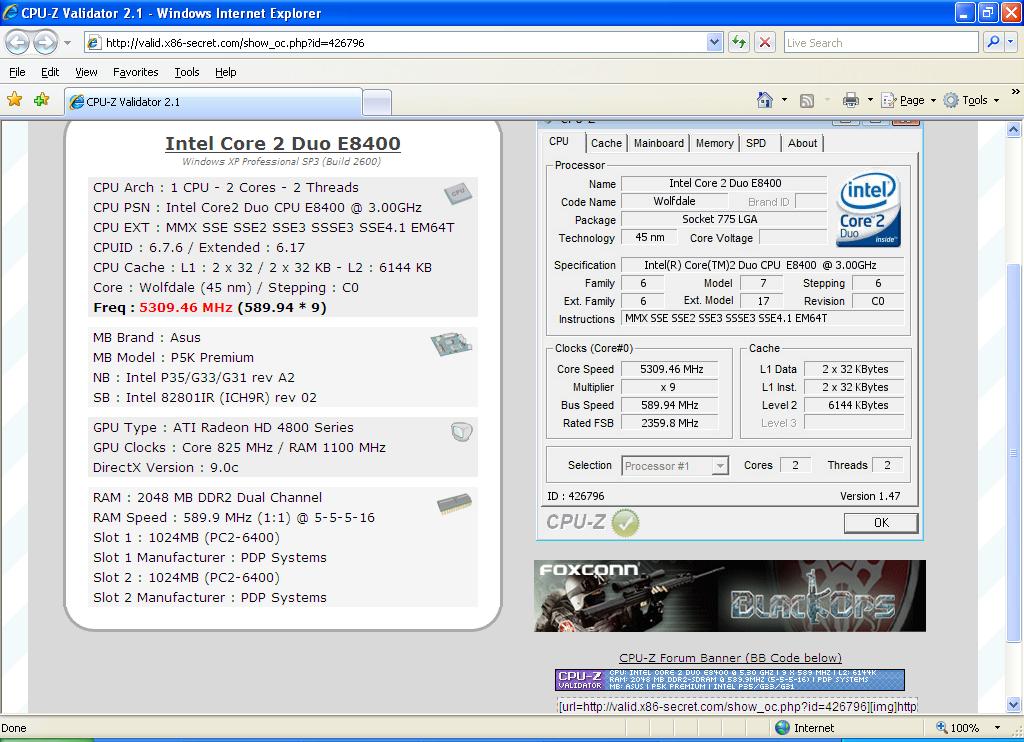This screenshot has width=1024, height=742.
Task: Click the RSS feeds icon
Action: (x=807, y=101)
